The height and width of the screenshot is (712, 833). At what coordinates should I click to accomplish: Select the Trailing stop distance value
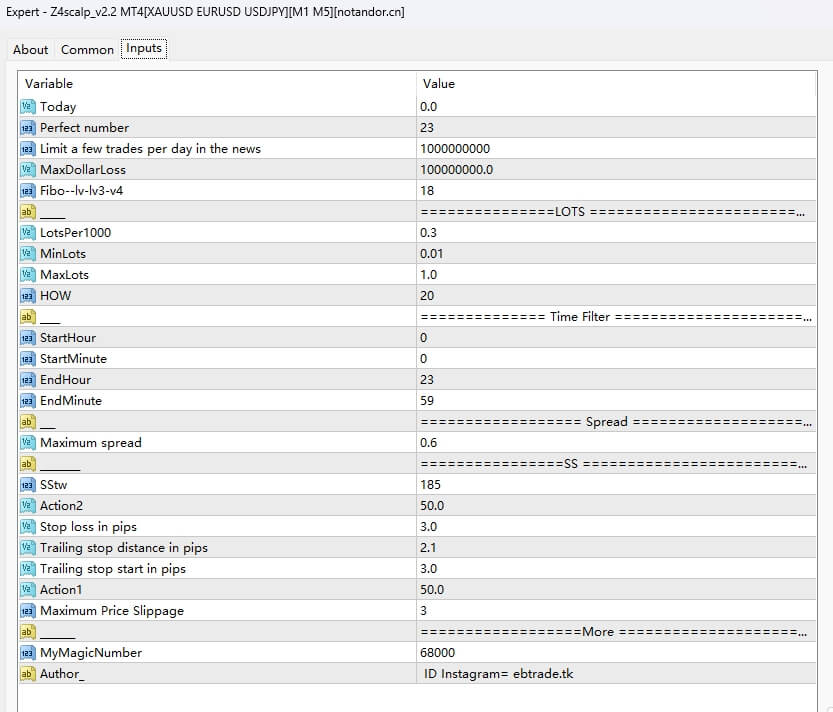(614, 548)
